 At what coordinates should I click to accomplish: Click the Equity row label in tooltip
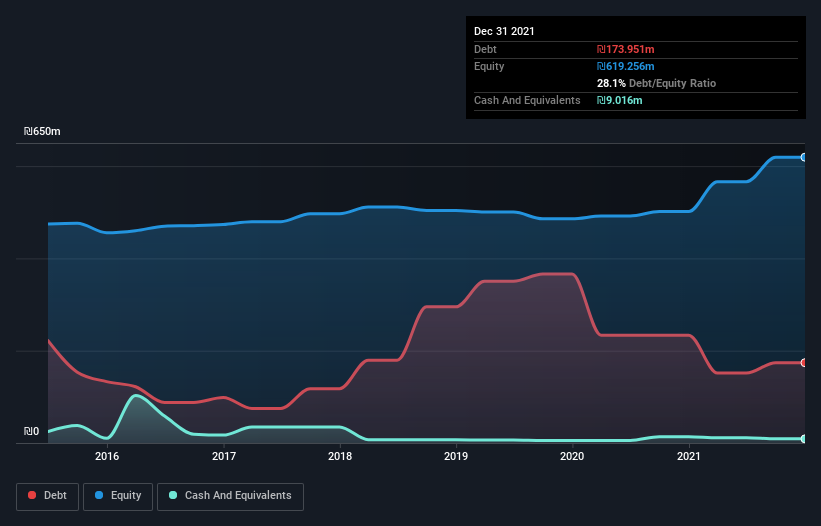click(x=489, y=66)
